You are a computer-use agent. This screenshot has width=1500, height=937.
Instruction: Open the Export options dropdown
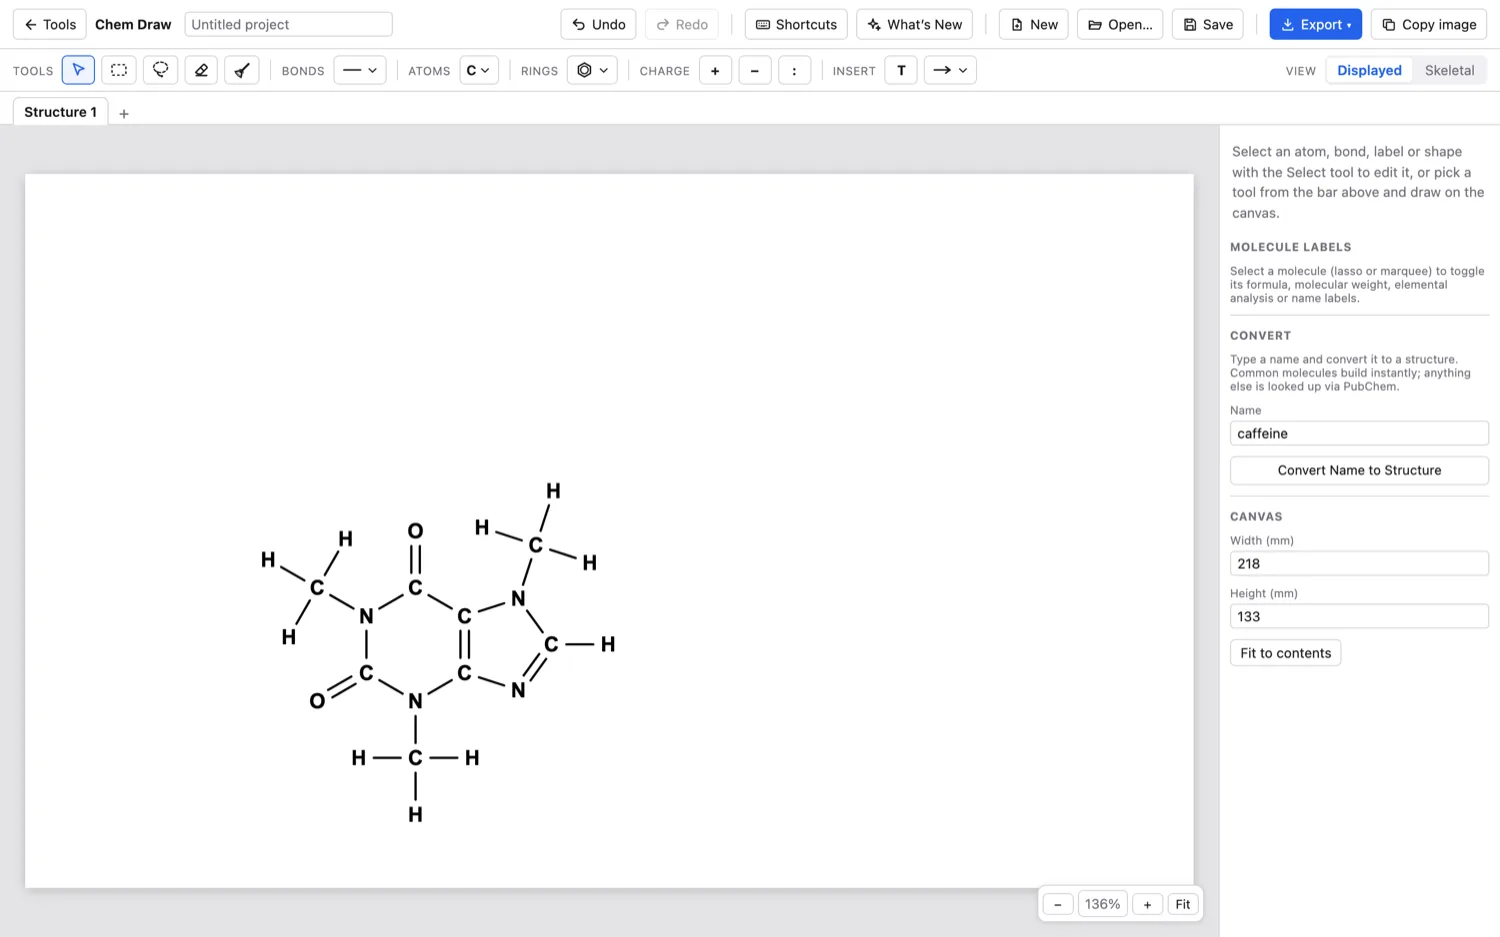coord(1315,24)
